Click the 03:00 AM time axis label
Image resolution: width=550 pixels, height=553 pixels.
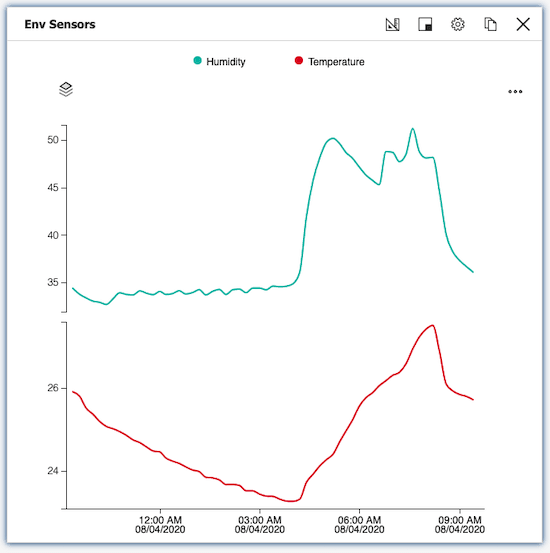(260, 524)
